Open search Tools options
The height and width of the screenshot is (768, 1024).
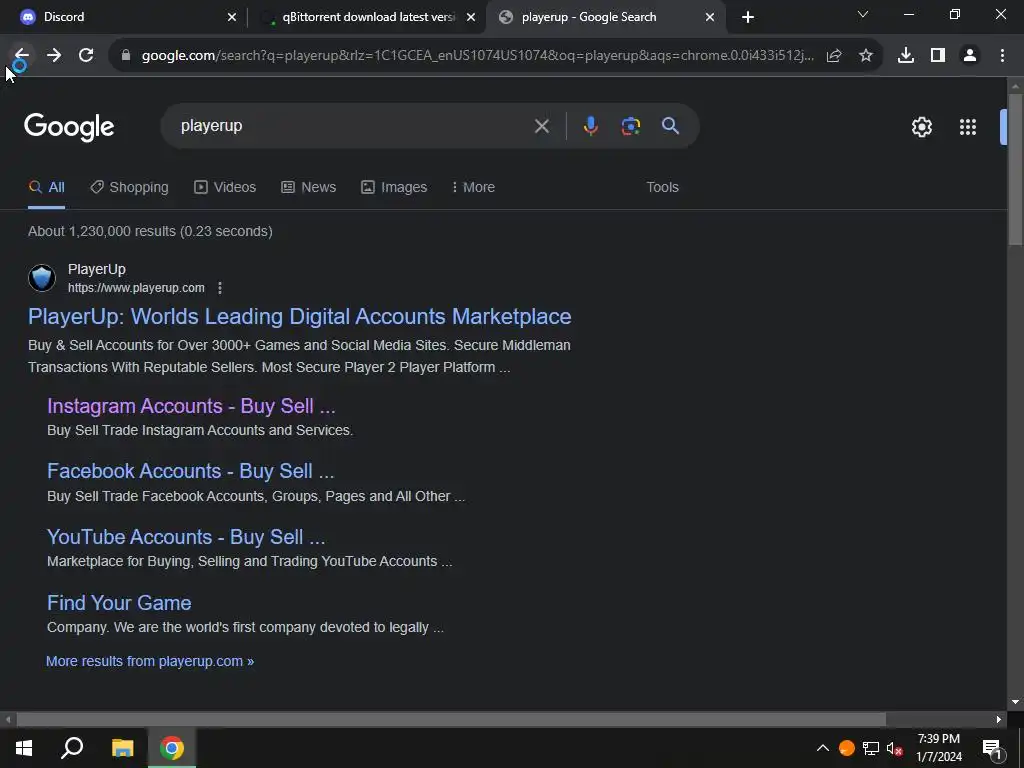[x=662, y=187]
